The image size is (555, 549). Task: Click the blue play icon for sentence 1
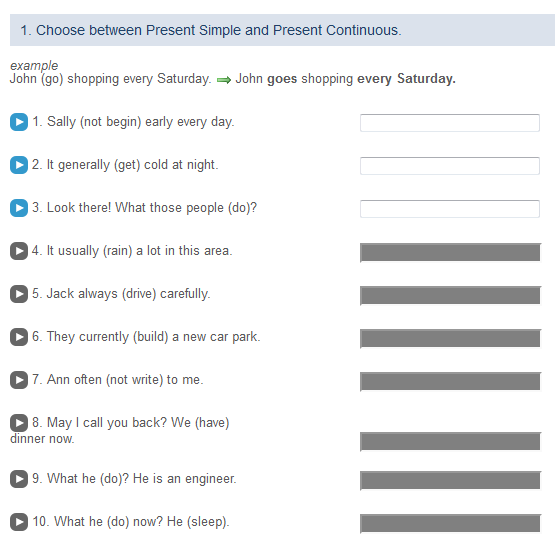point(19,122)
